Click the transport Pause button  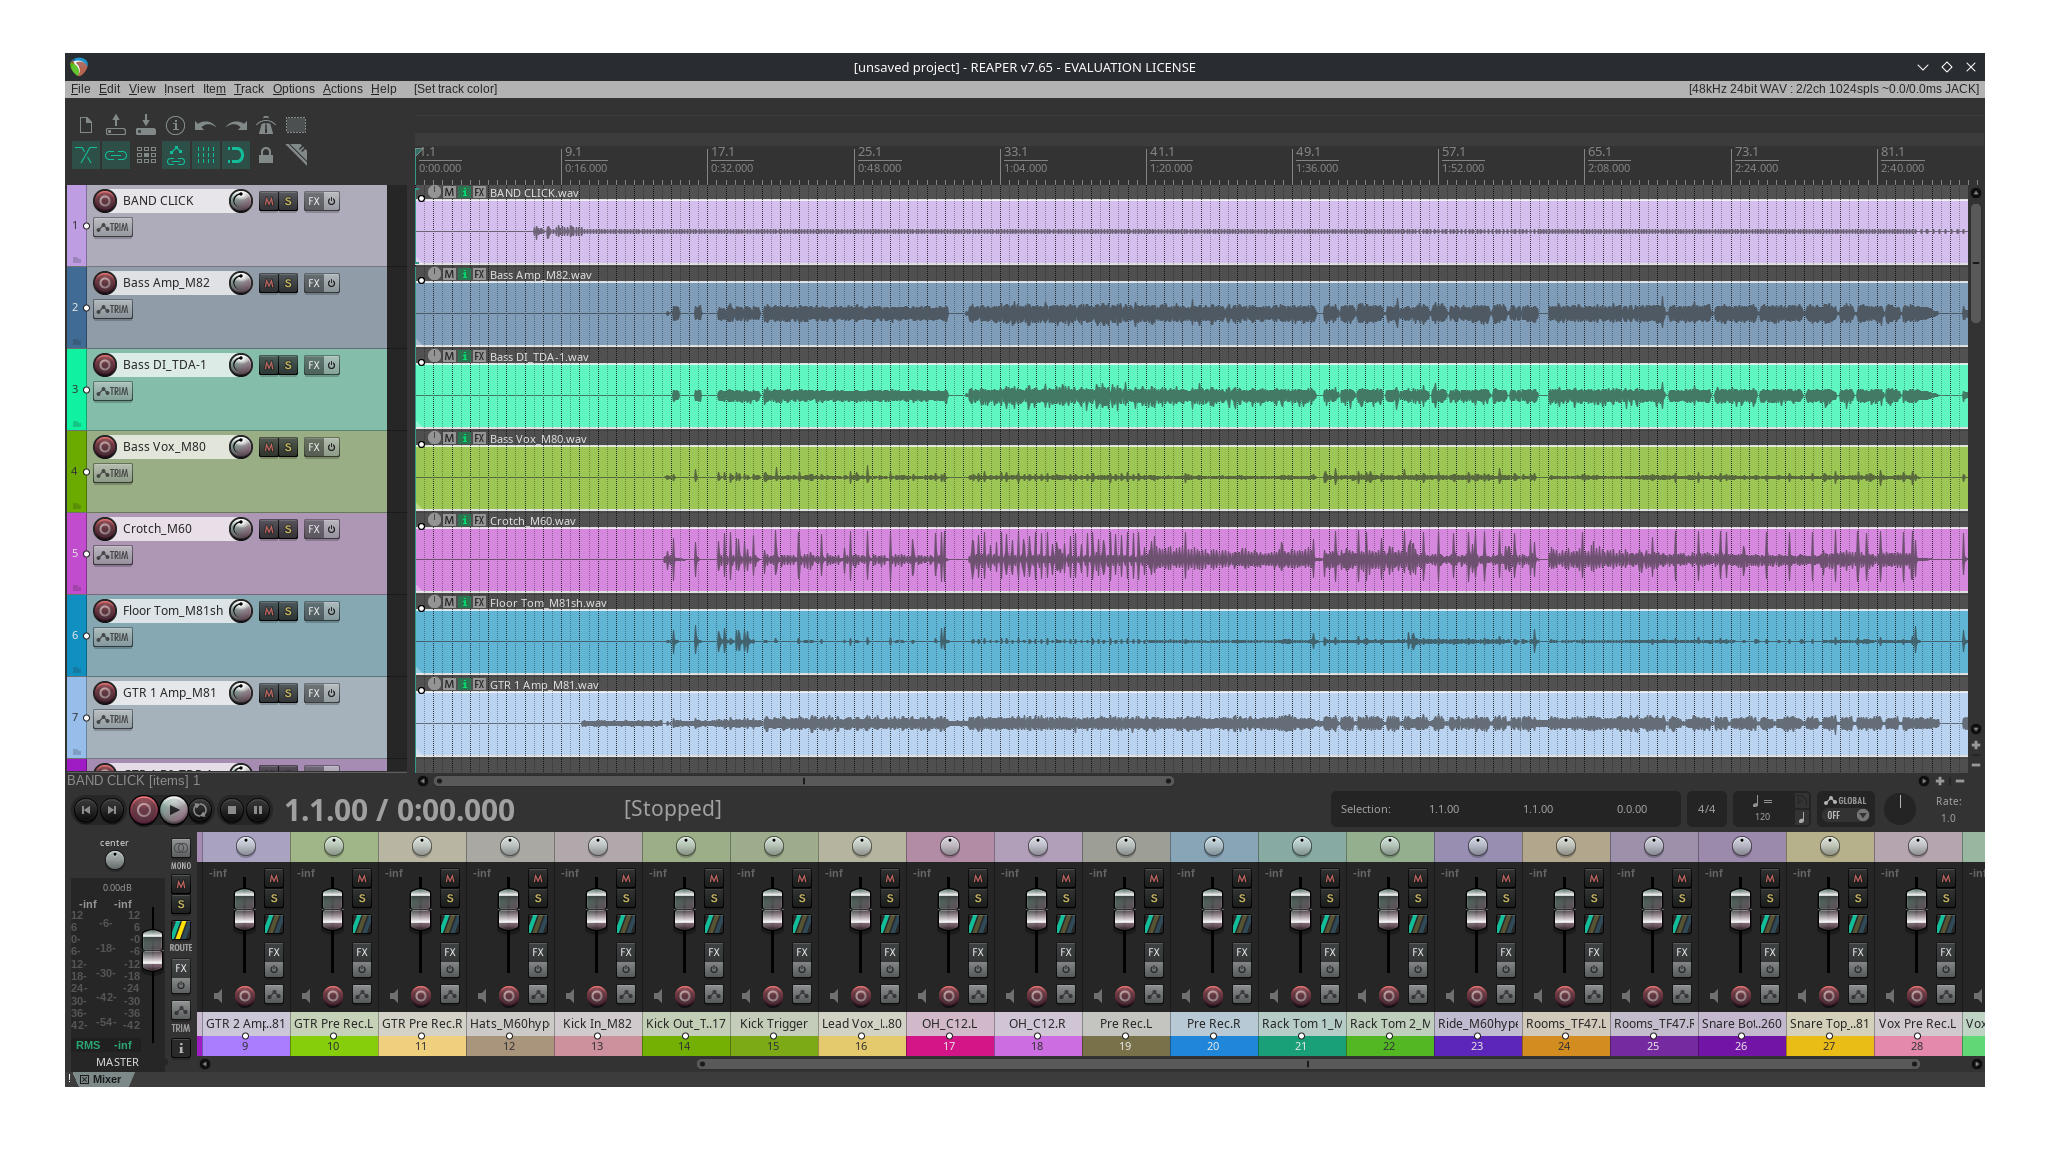258,810
